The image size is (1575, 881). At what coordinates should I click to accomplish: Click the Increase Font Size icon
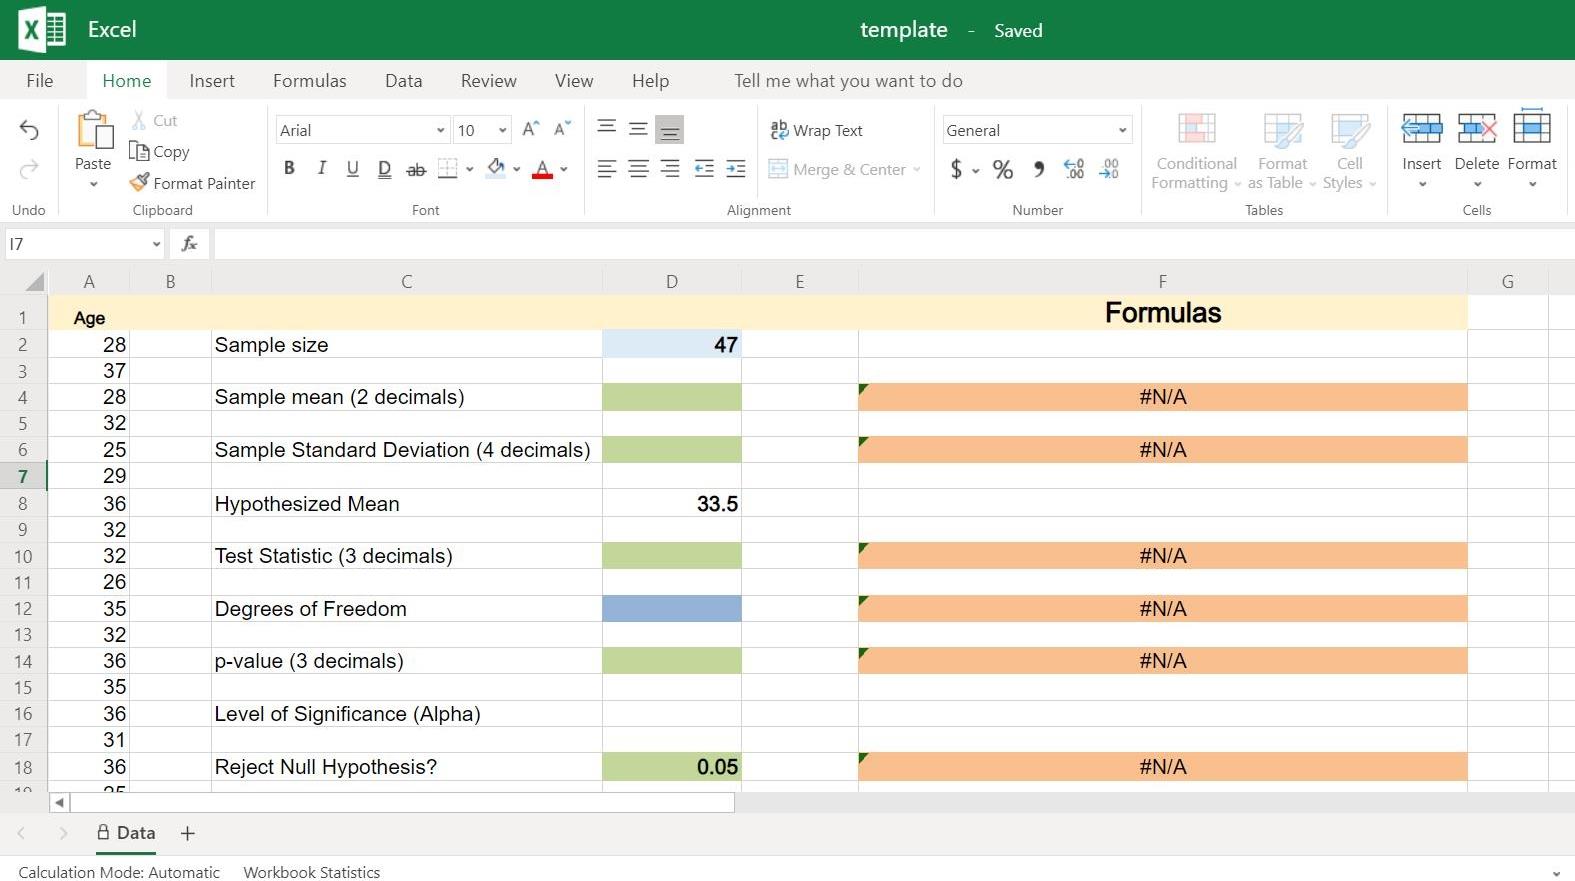pyautogui.click(x=530, y=129)
